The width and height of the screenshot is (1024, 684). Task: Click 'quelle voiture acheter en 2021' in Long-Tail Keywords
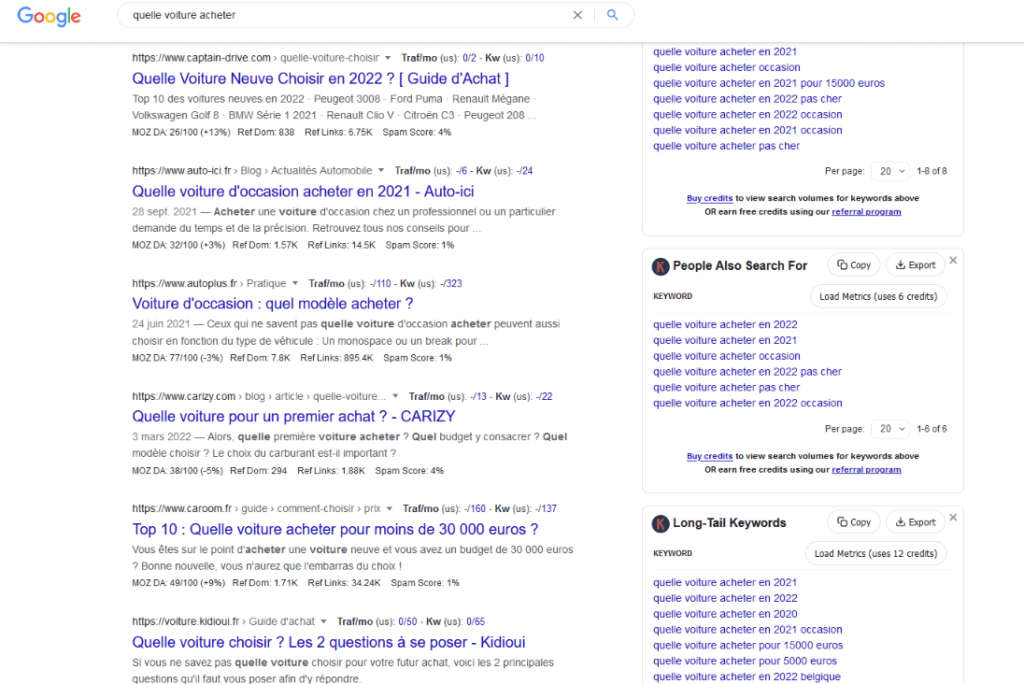pyautogui.click(x=725, y=583)
